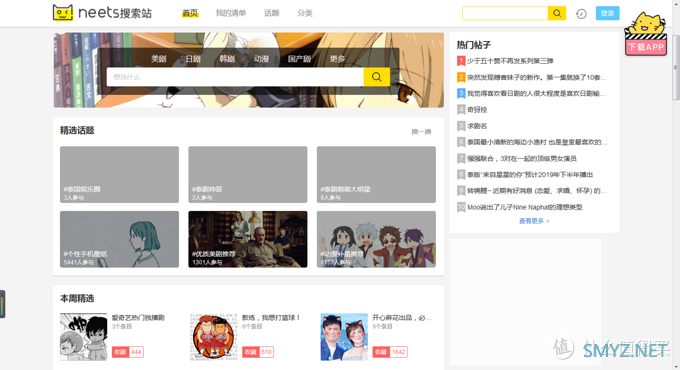The width and height of the screenshot is (680, 370).
Task: Click the page vertical scrollbar thumb
Action: point(676,67)
